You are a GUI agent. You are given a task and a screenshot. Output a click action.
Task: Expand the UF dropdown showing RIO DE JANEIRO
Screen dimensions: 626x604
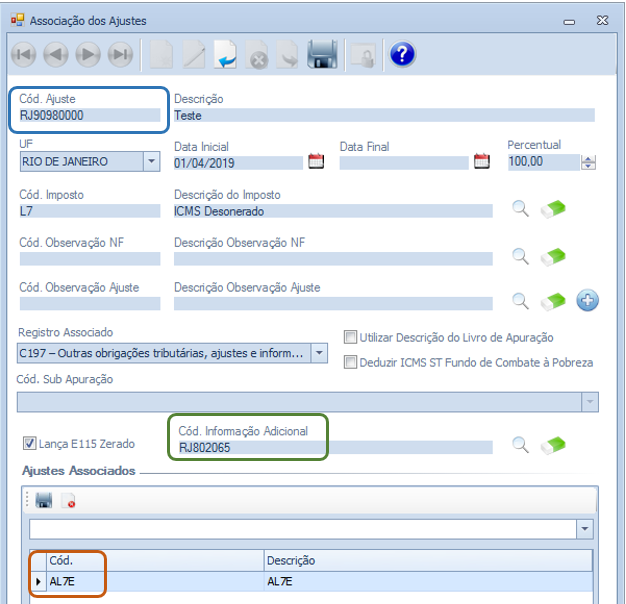click(151, 161)
